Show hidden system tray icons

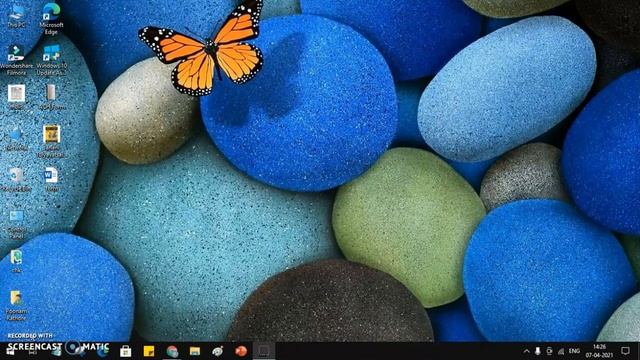(526, 351)
